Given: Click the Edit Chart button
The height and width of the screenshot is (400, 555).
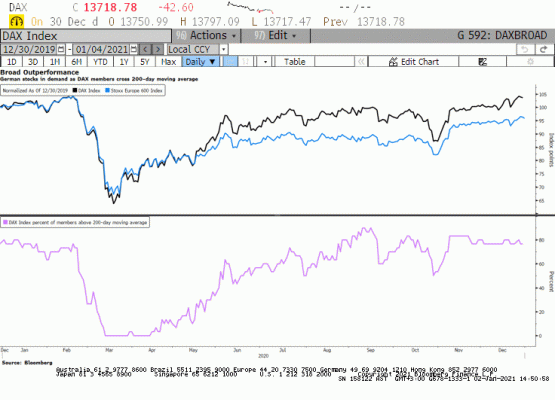Looking at the screenshot, I should (413, 62).
